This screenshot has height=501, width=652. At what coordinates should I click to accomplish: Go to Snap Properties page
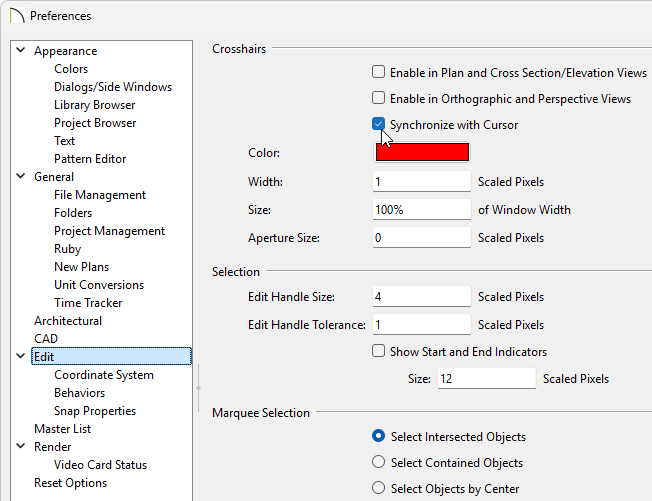click(x=95, y=411)
